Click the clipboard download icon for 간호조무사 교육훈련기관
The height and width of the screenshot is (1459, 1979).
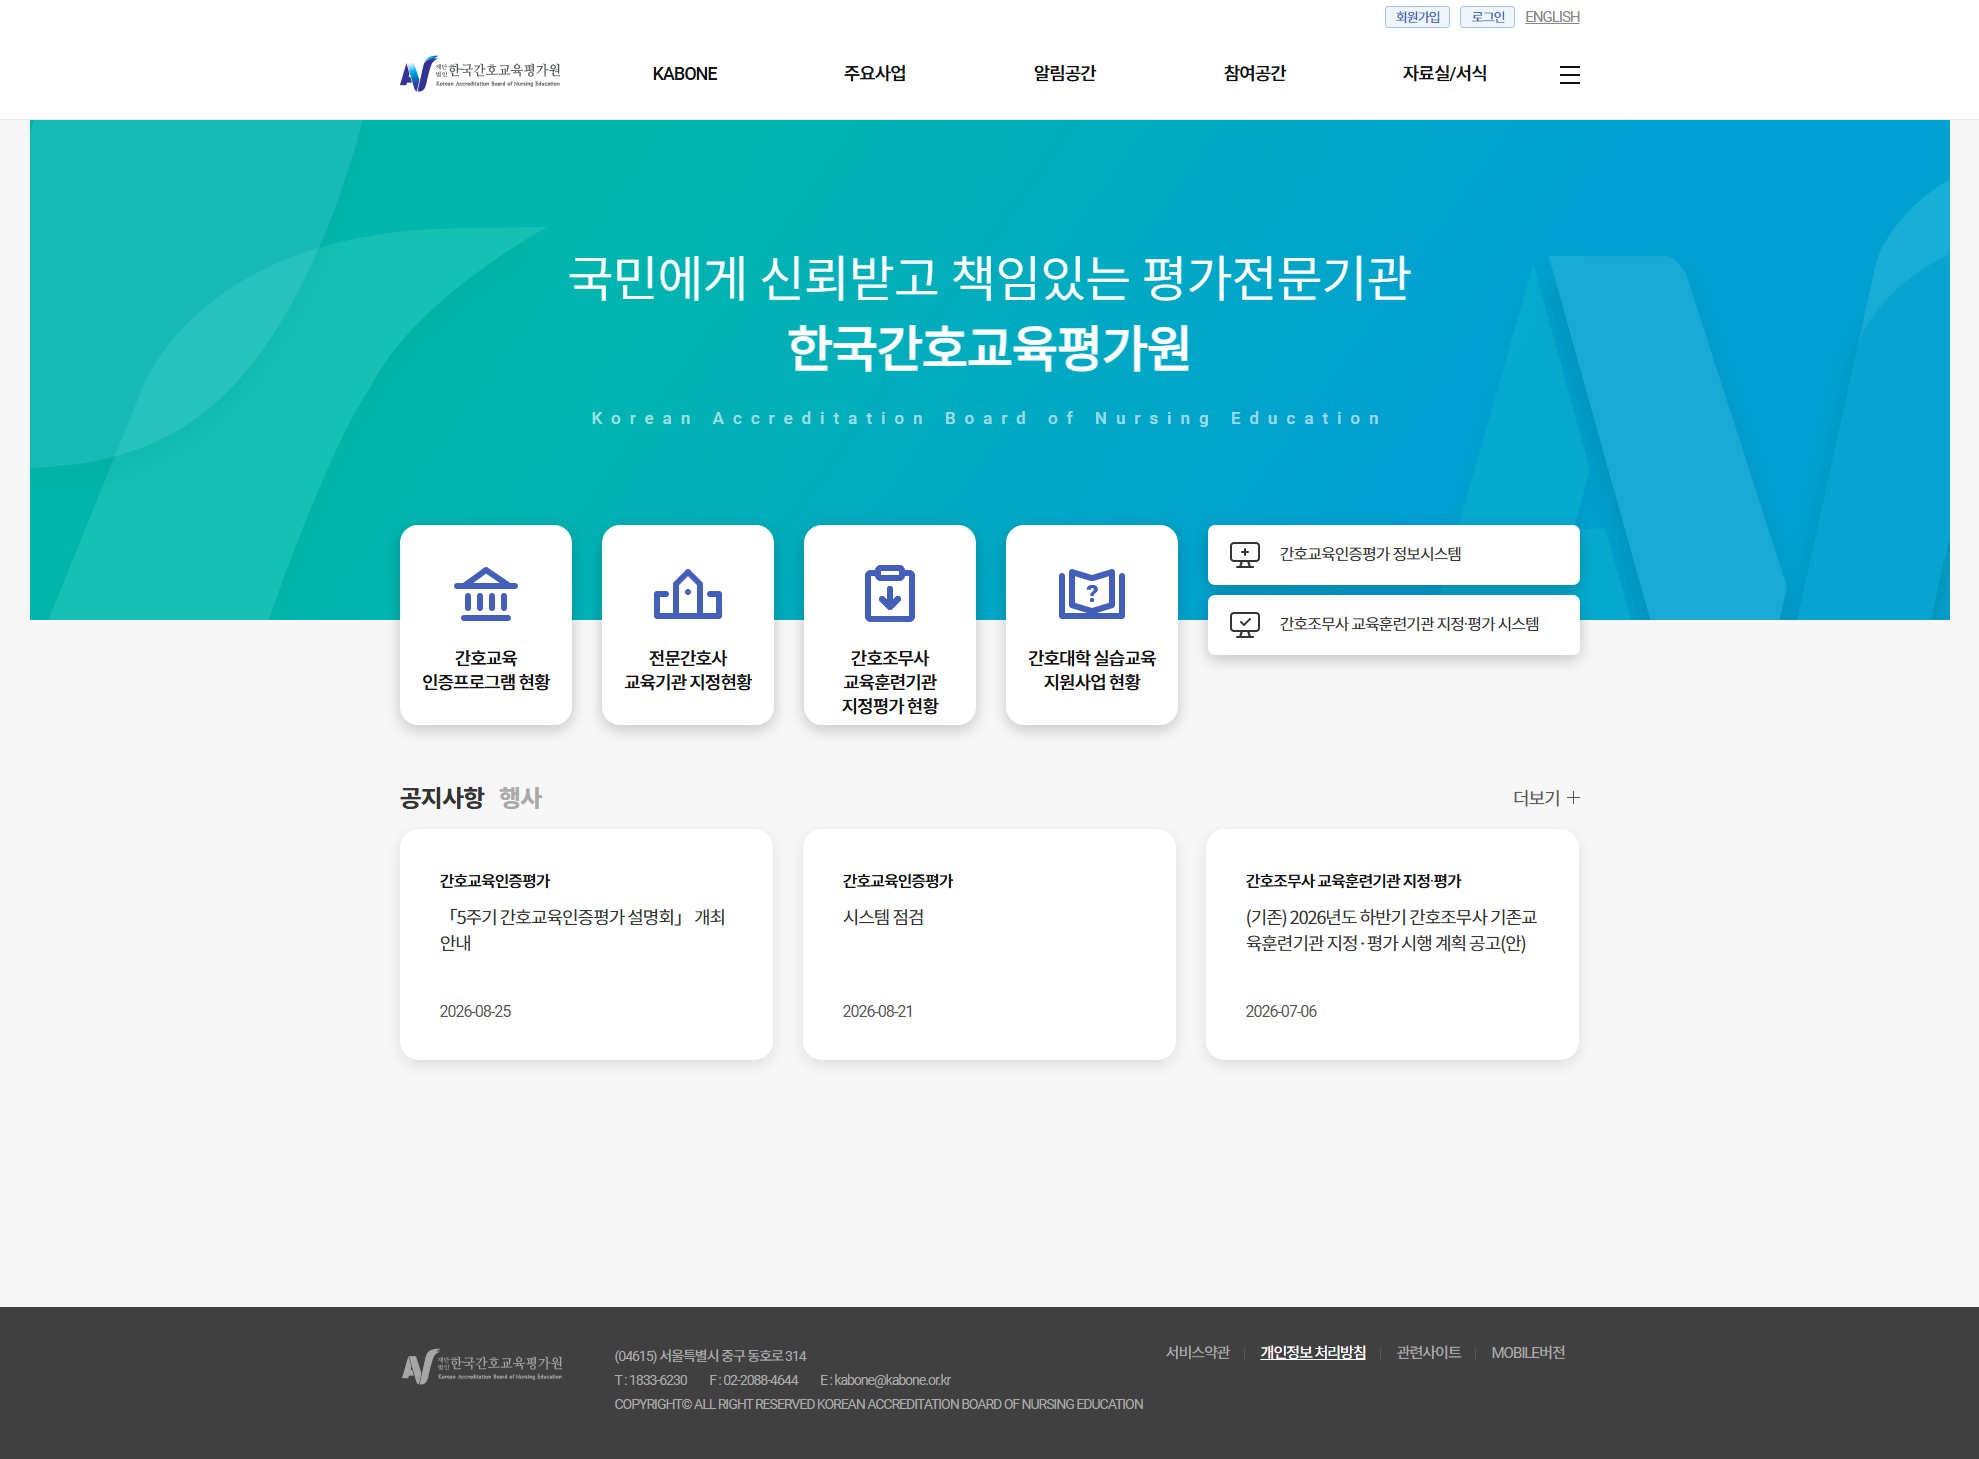[x=890, y=594]
